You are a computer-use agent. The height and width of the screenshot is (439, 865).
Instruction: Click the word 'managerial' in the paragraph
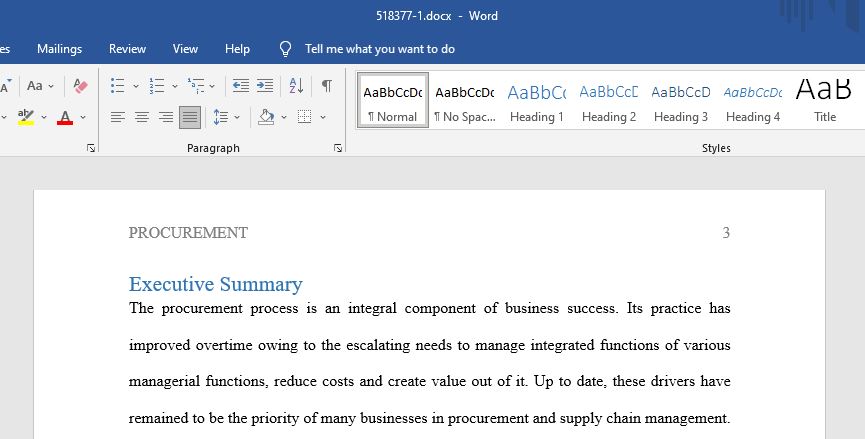[164, 381]
